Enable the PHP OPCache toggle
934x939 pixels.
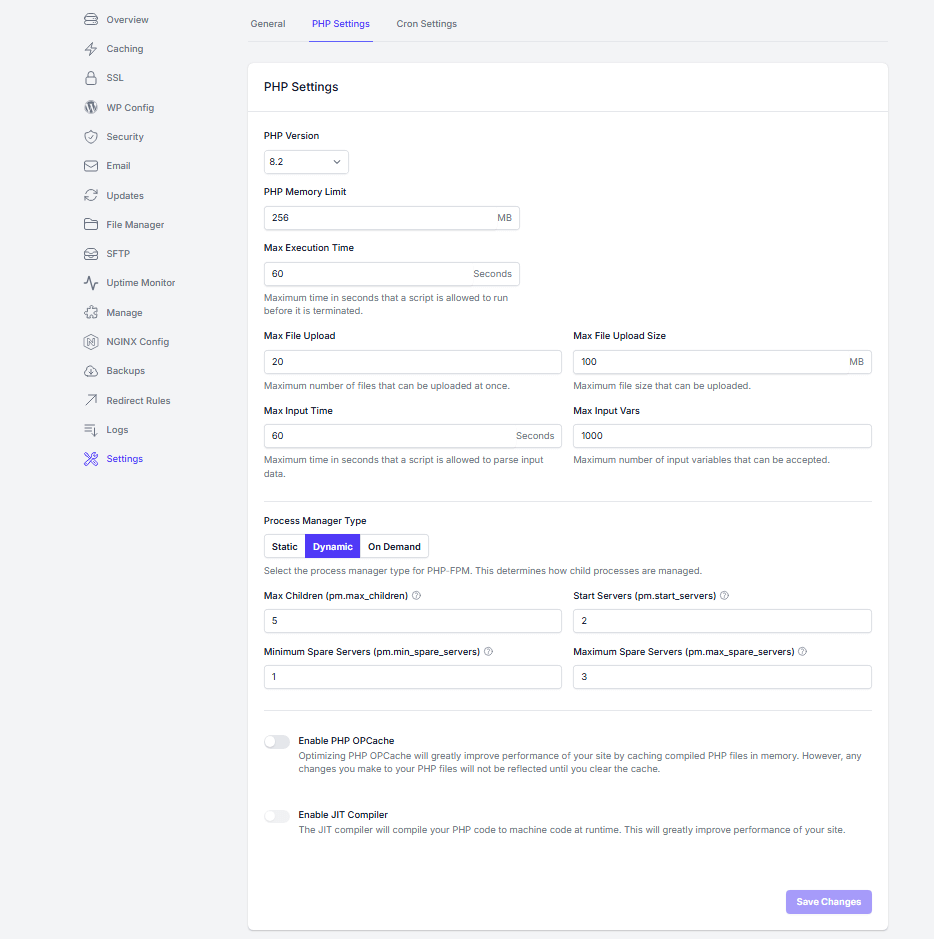tap(277, 742)
